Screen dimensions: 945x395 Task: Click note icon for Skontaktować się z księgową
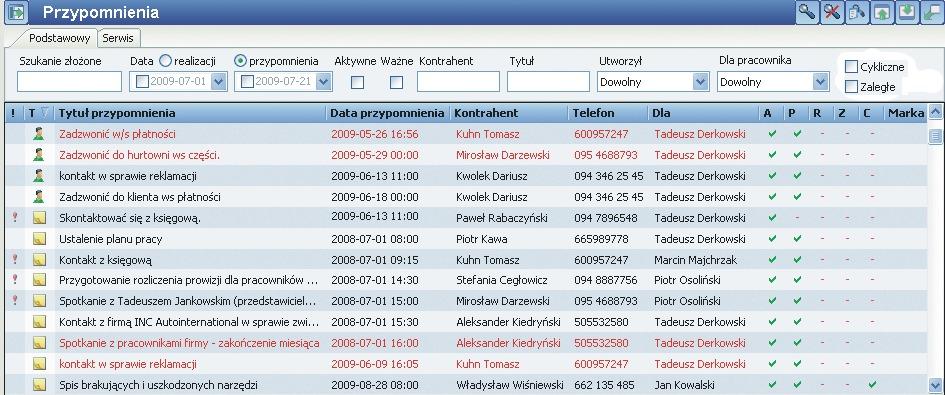39,218
